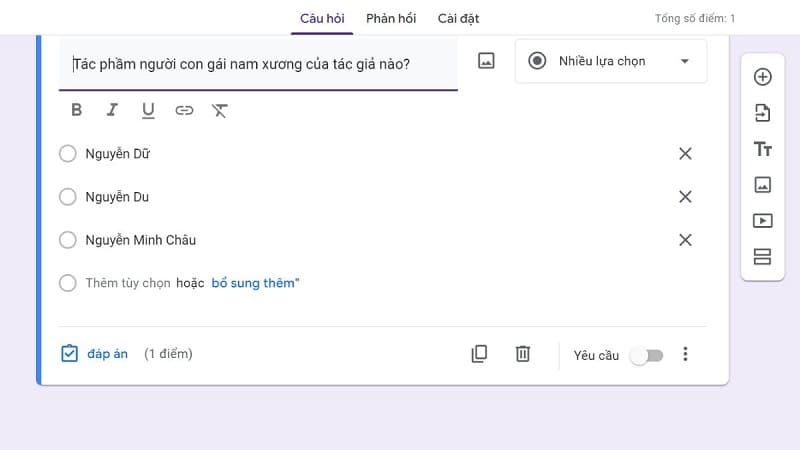Click the (1 điểm) points label

(x=168, y=354)
